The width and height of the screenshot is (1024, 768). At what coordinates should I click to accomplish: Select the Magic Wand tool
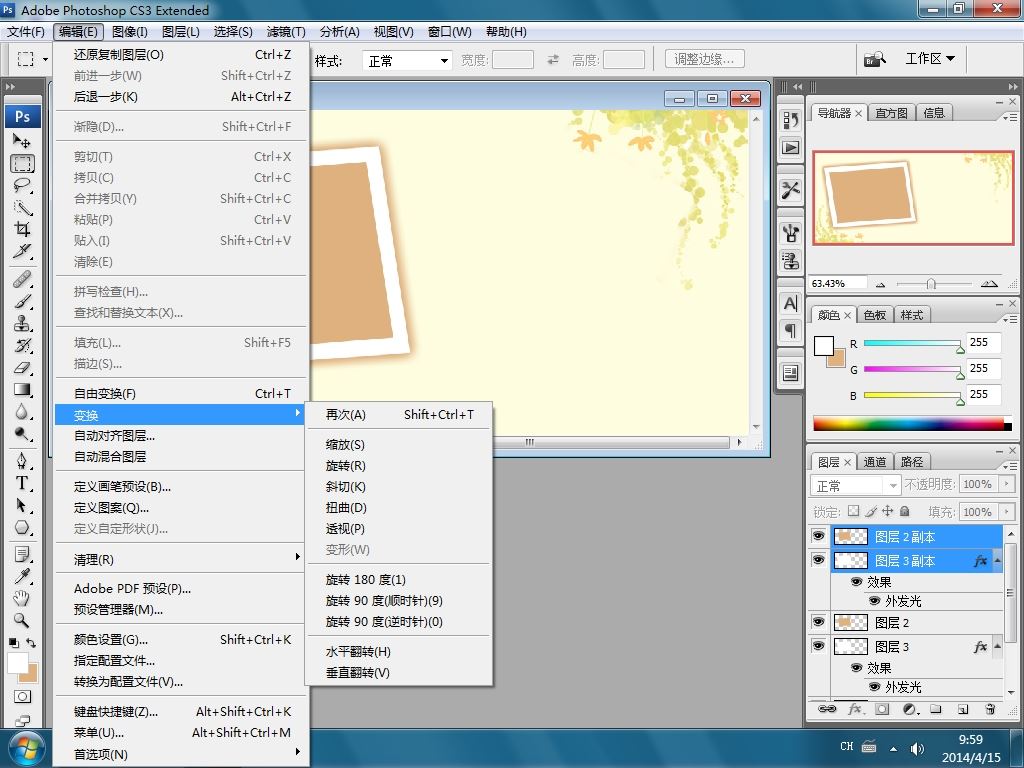(x=22, y=208)
